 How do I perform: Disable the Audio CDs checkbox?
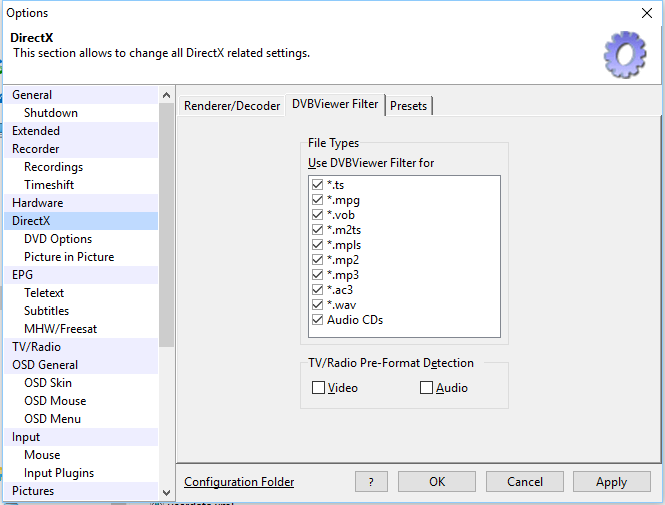click(x=318, y=320)
